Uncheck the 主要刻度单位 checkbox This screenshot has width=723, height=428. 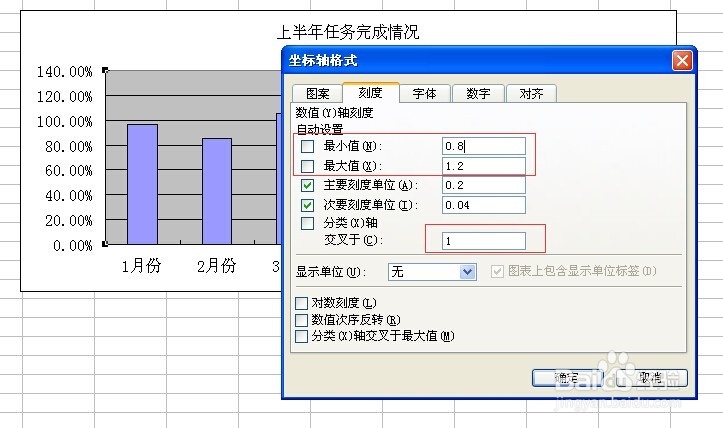[x=307, y=185]
